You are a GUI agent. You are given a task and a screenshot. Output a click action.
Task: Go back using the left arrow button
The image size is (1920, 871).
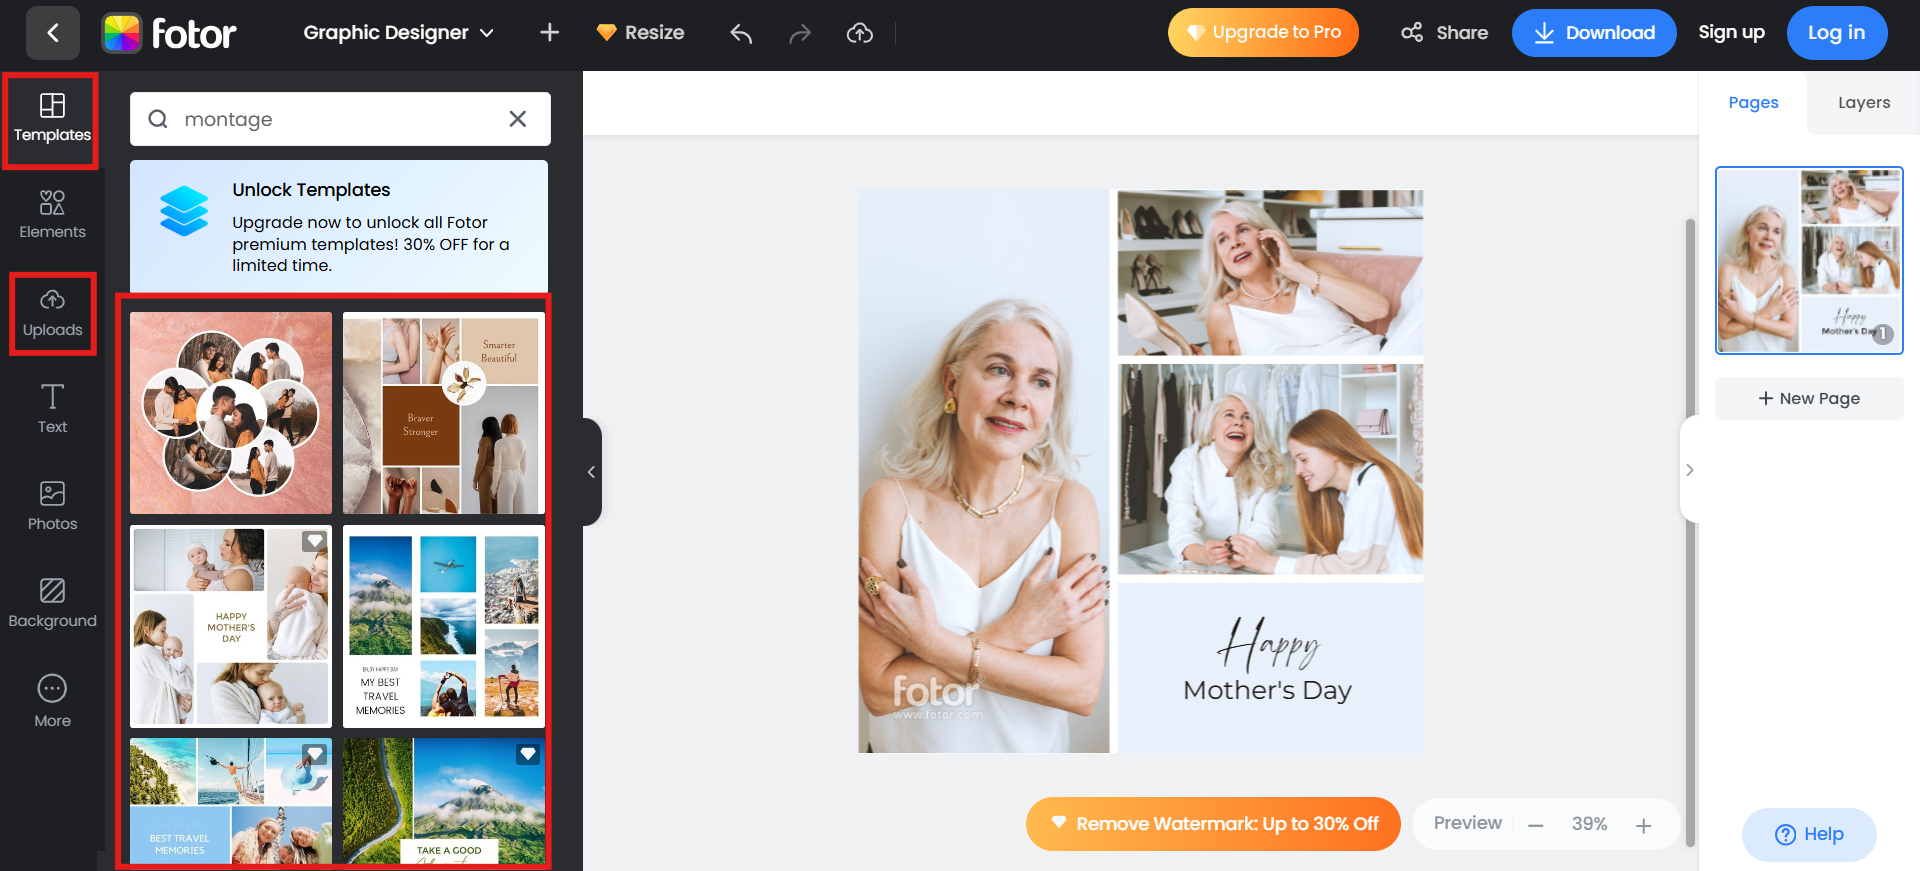(53, 33)
